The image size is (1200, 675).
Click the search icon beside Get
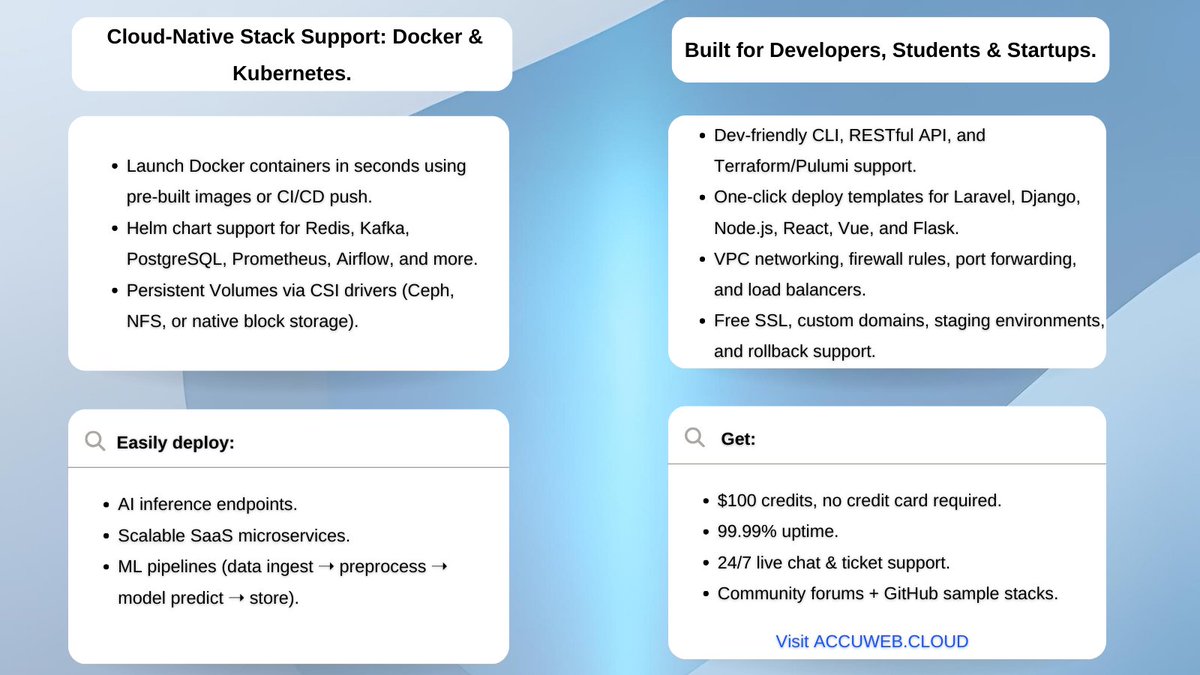pyautogui.click(x=694, y=437)
